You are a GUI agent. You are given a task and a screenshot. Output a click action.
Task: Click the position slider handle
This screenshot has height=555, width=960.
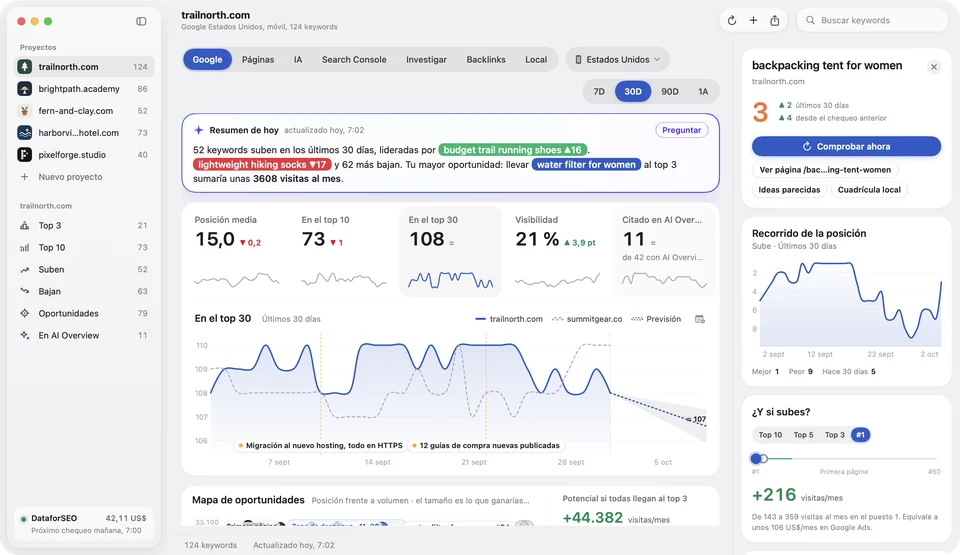click(756, 458)
